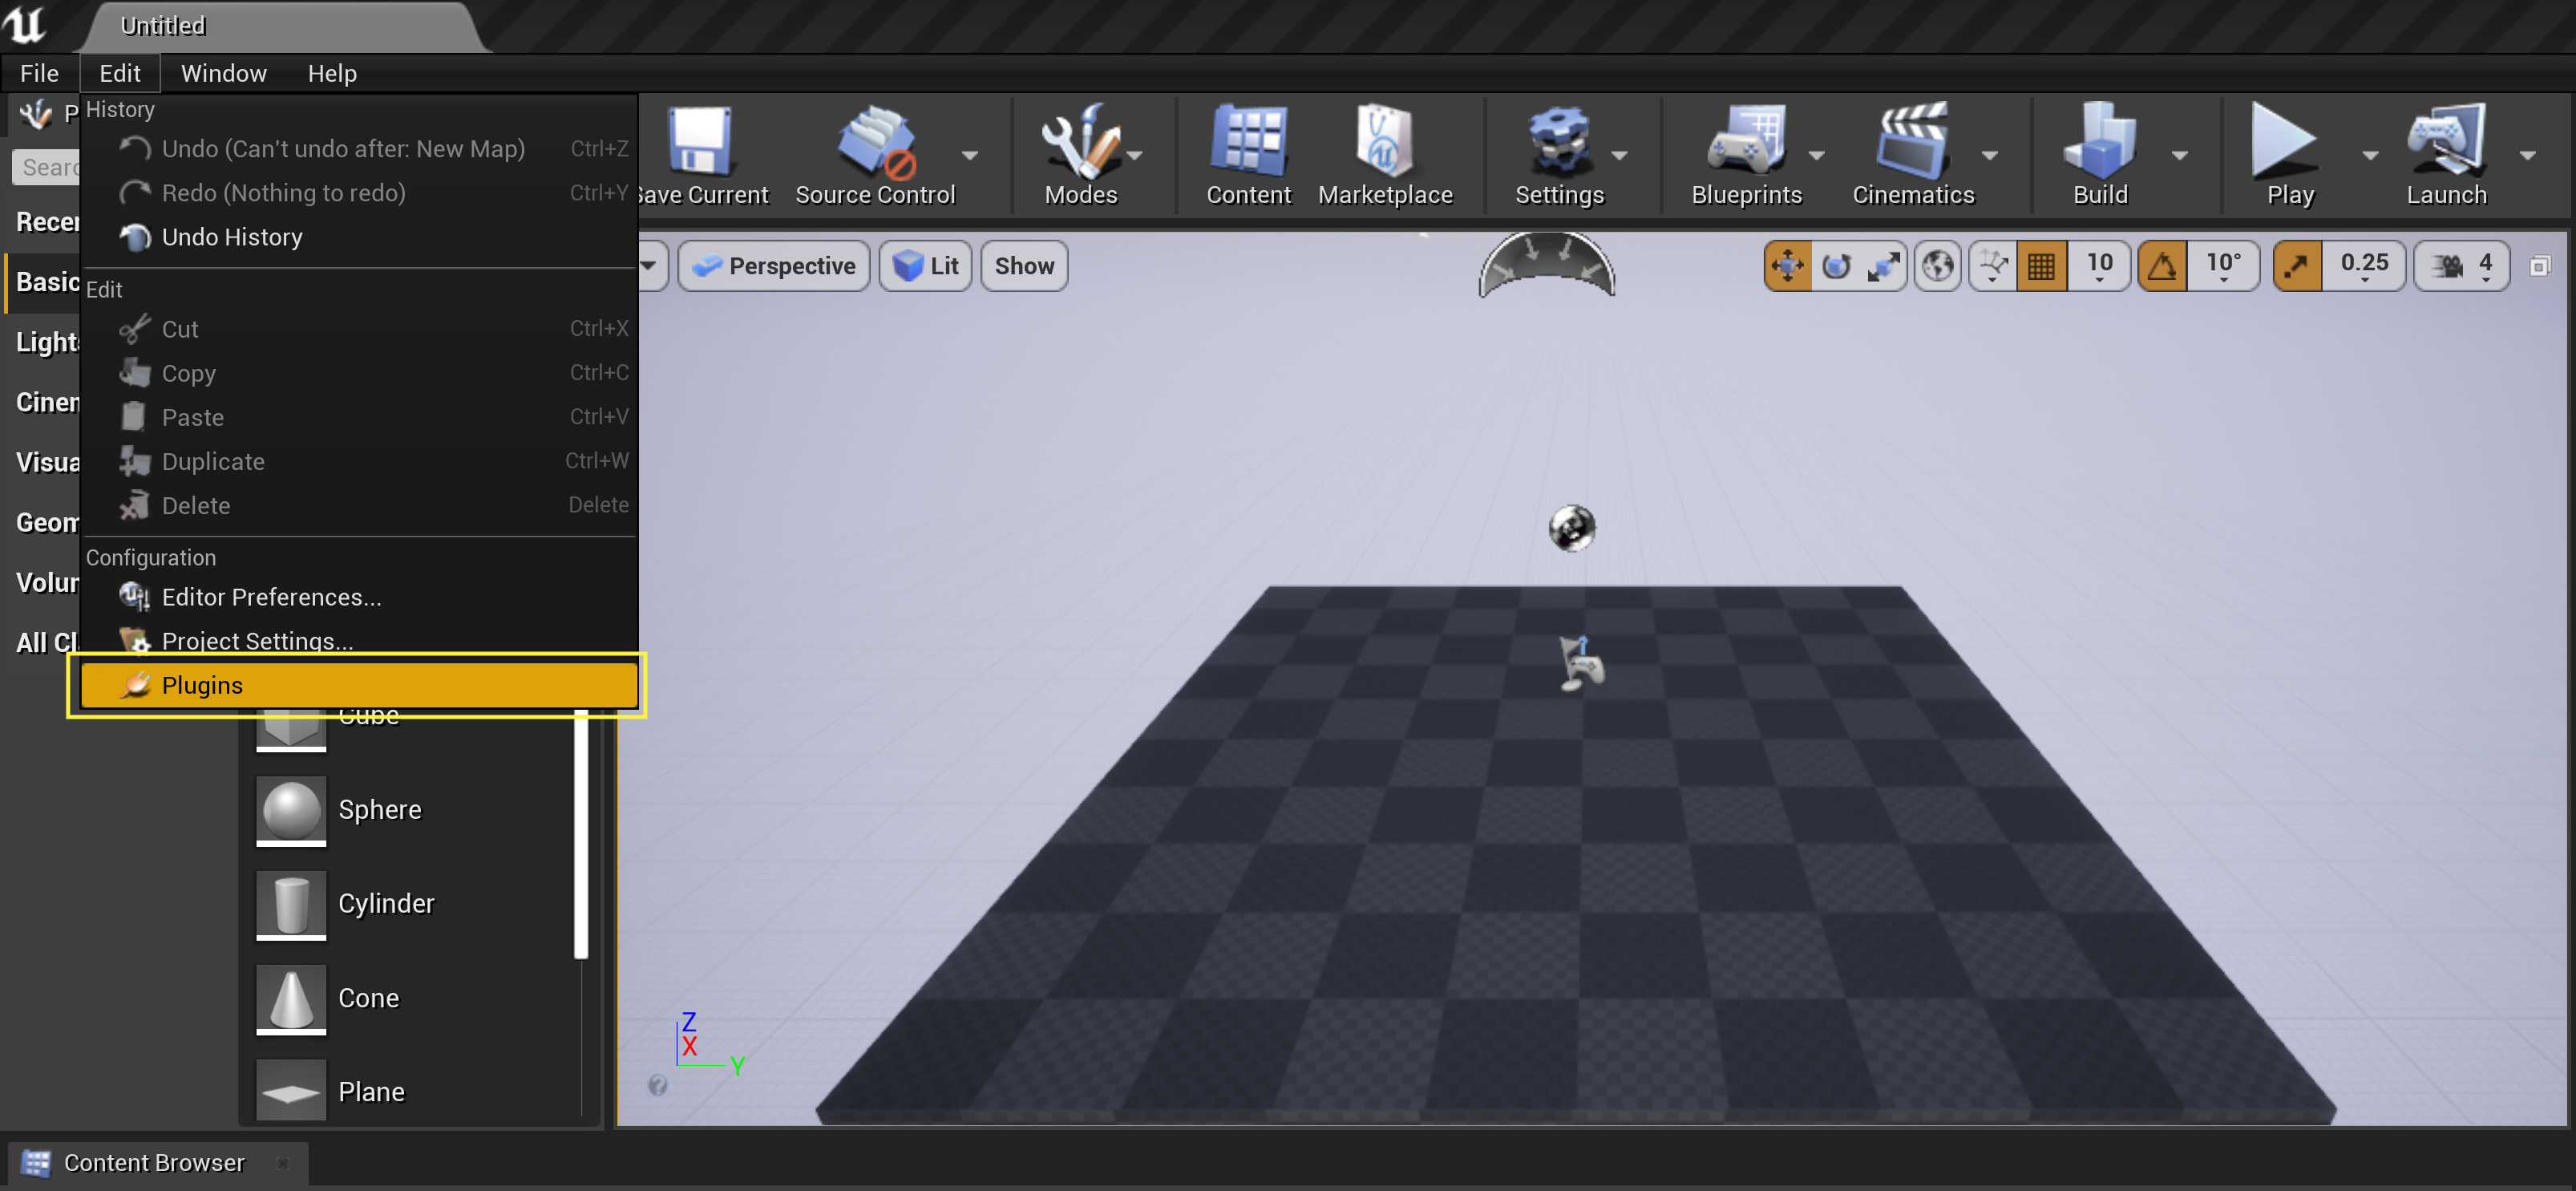This screenshot has width=2576, height=1191.
Task: Click the Source Control icon
Action: 874,155
